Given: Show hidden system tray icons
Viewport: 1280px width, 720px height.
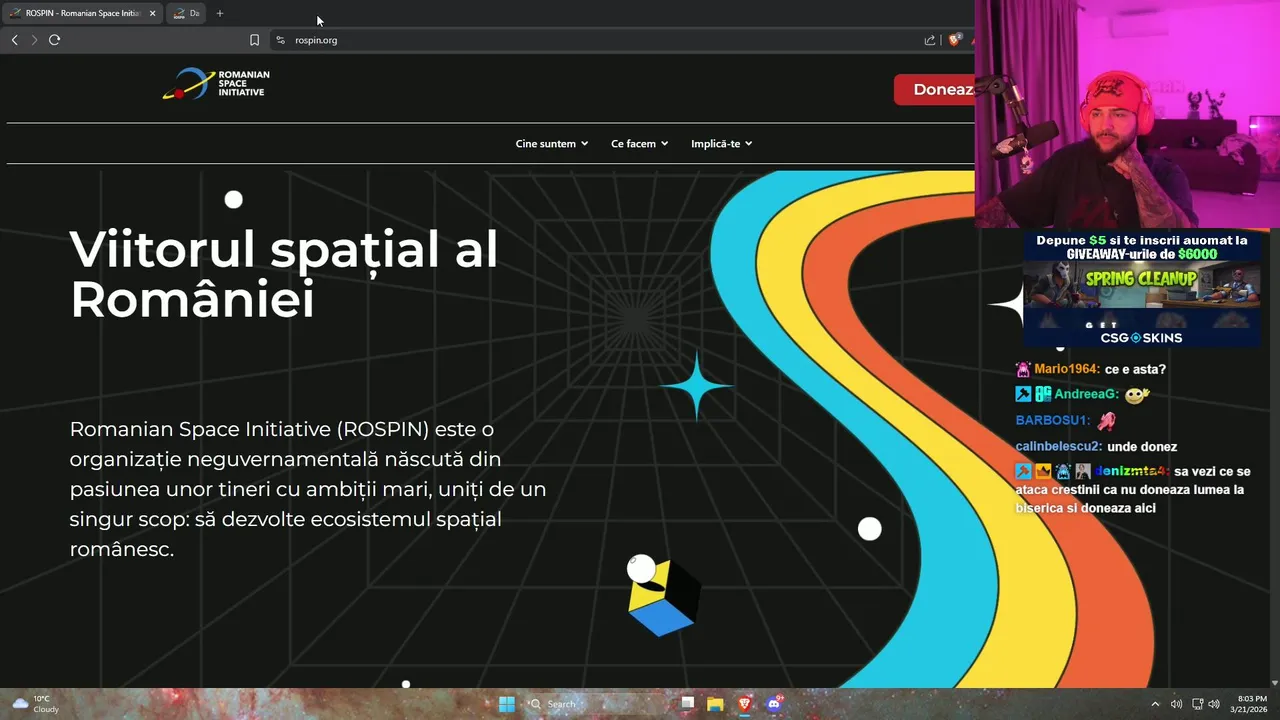Looking at the screenshot, I should (x=1155, y=704).
